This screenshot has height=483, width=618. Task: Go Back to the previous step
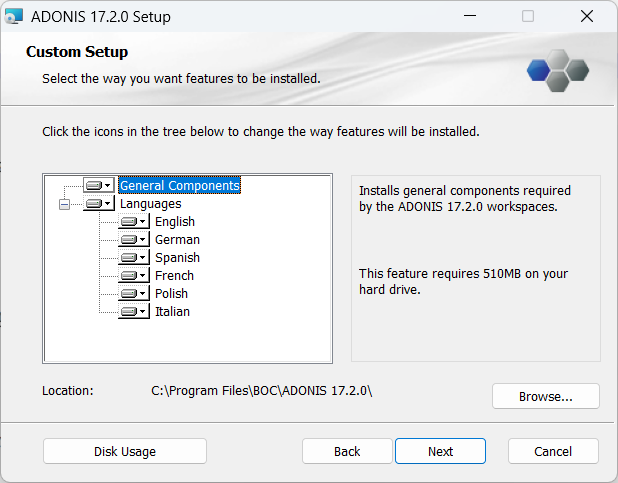pos(347,451)
